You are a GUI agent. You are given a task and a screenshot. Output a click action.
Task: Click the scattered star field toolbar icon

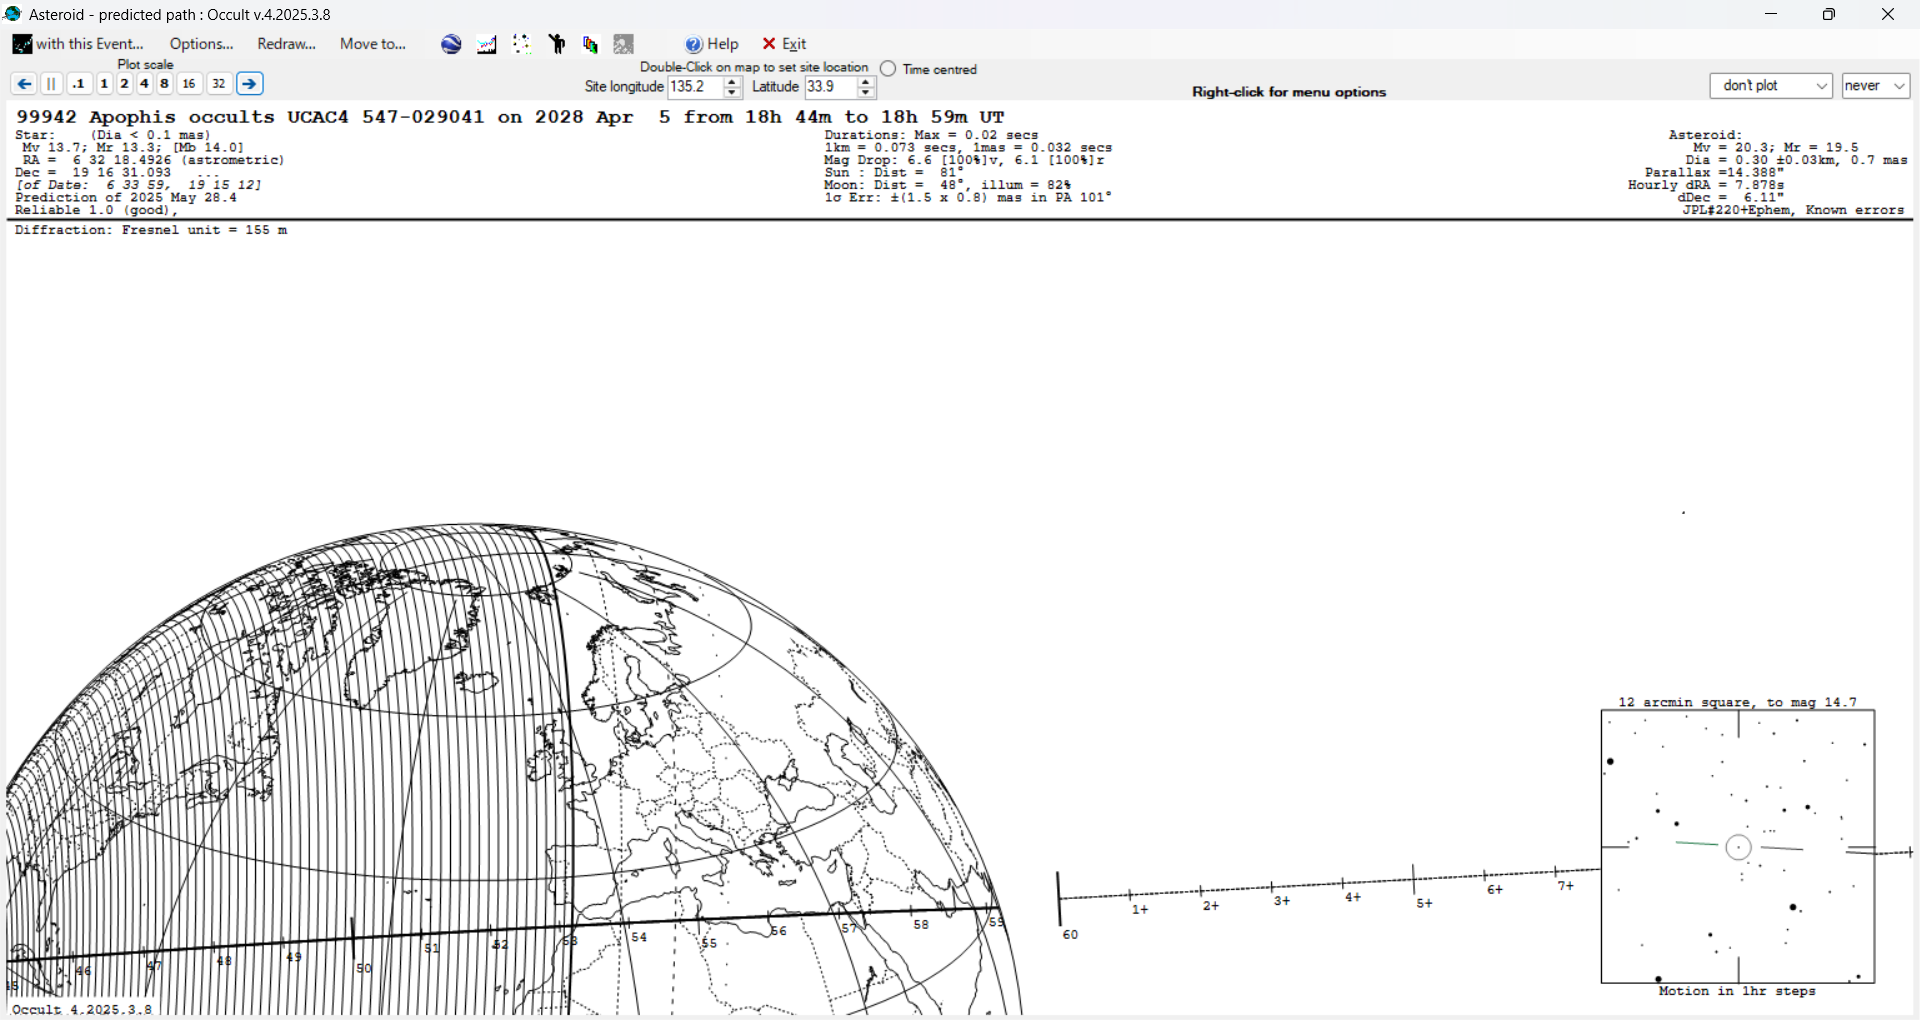[522, 44]
